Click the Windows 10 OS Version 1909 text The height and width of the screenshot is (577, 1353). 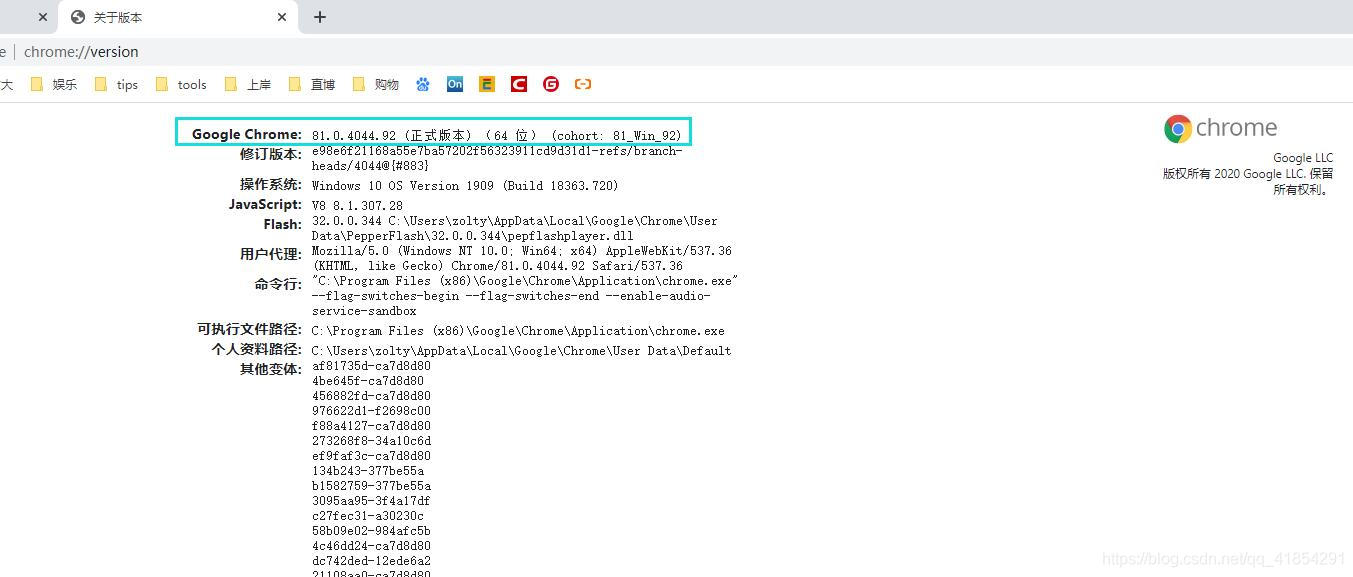pos(465,186)
